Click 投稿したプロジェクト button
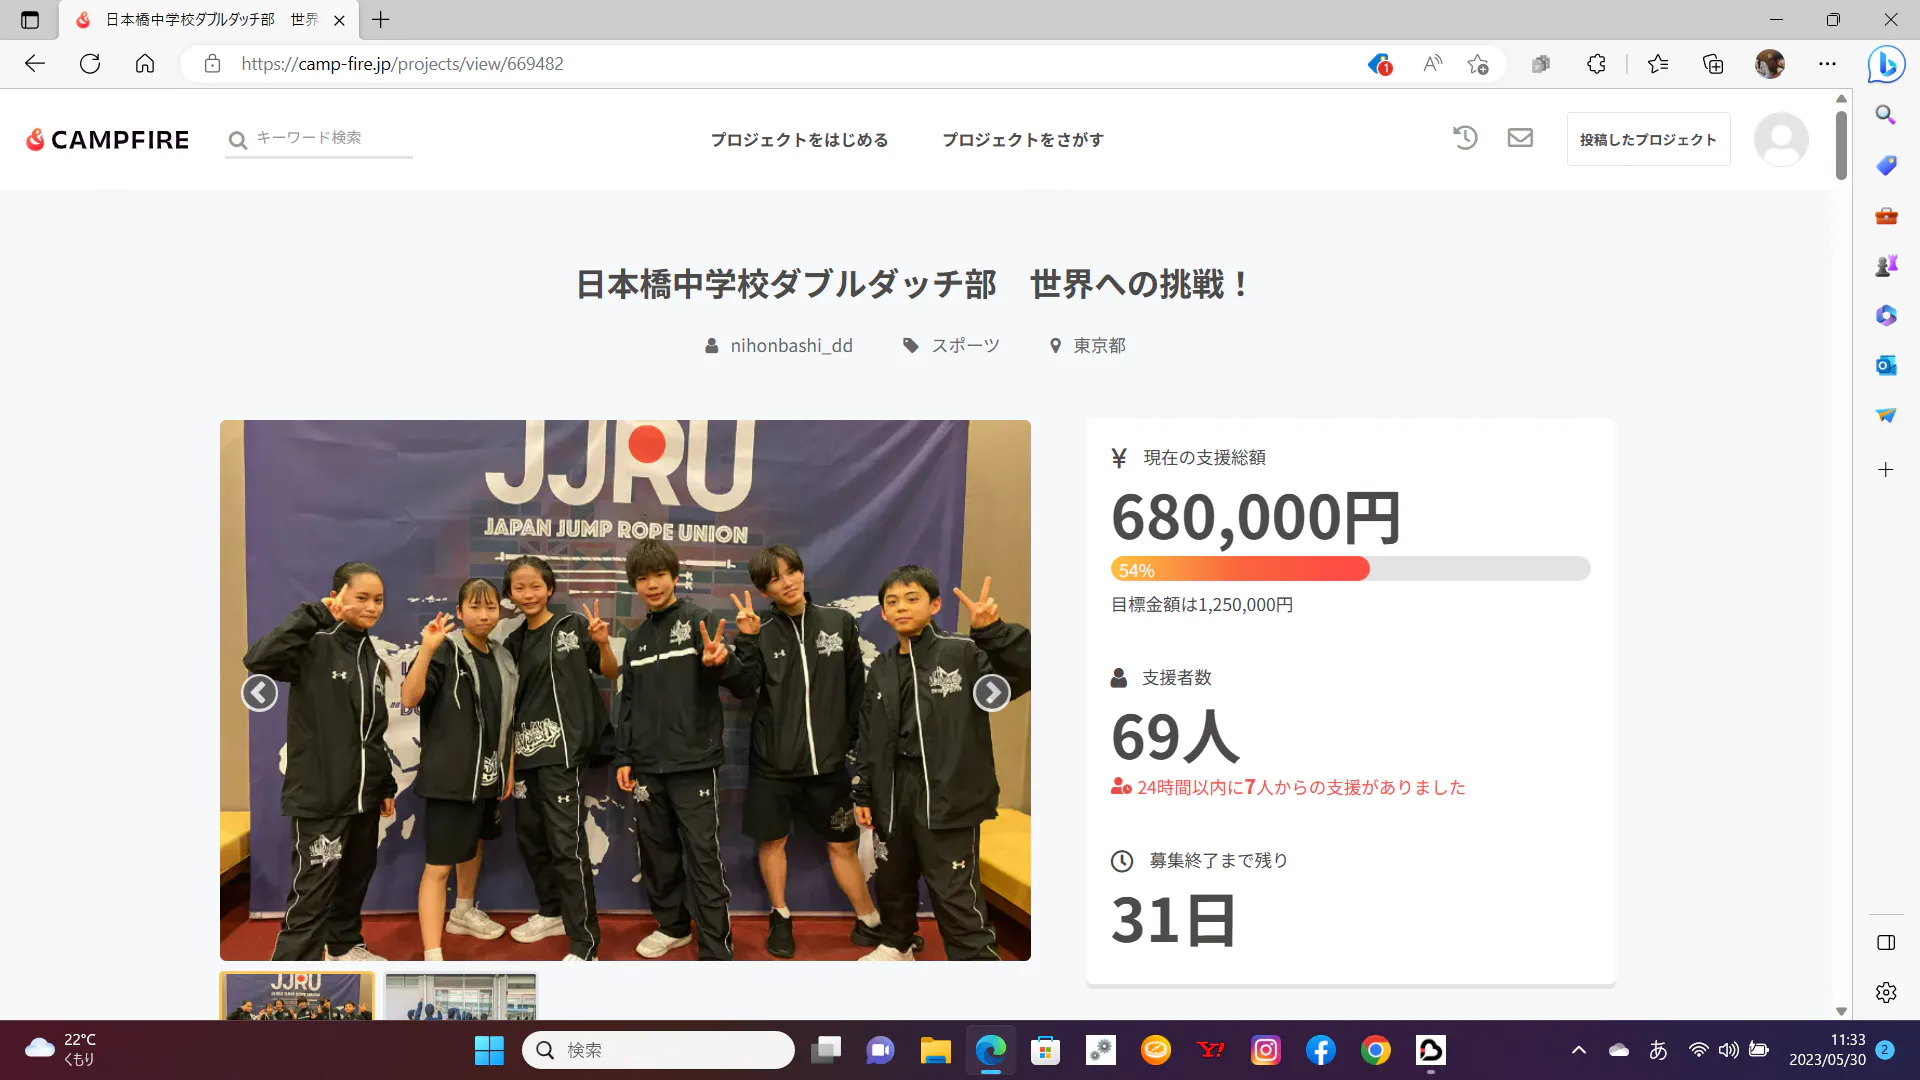 1648,140
